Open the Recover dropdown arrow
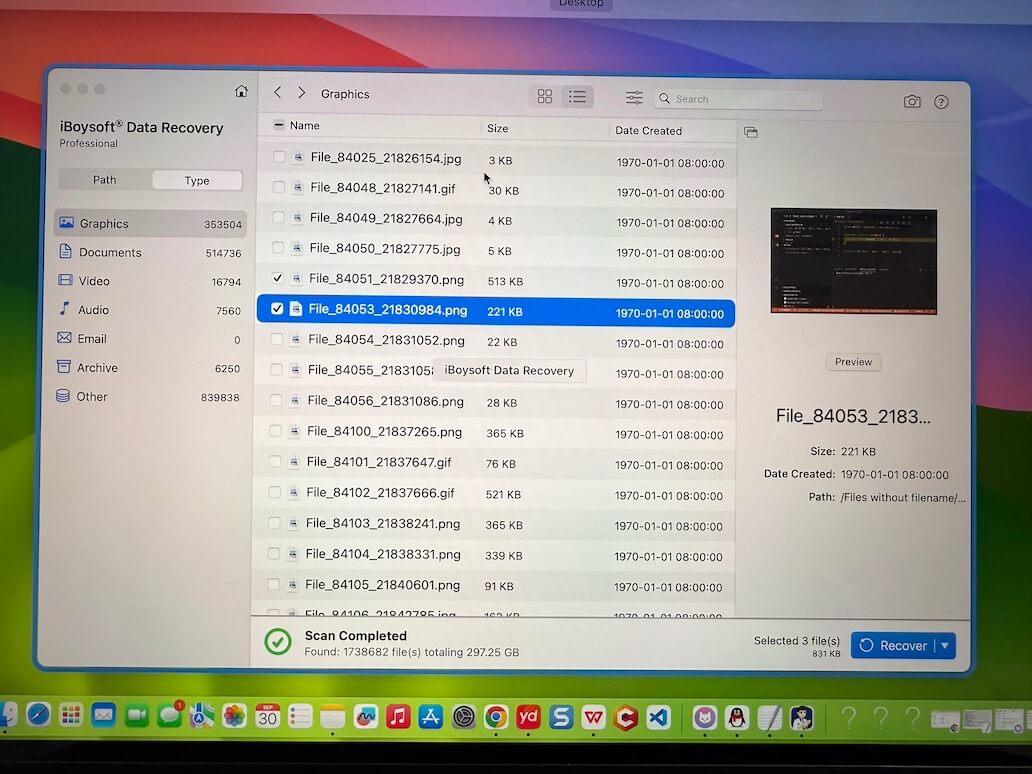 pos(945,646)
